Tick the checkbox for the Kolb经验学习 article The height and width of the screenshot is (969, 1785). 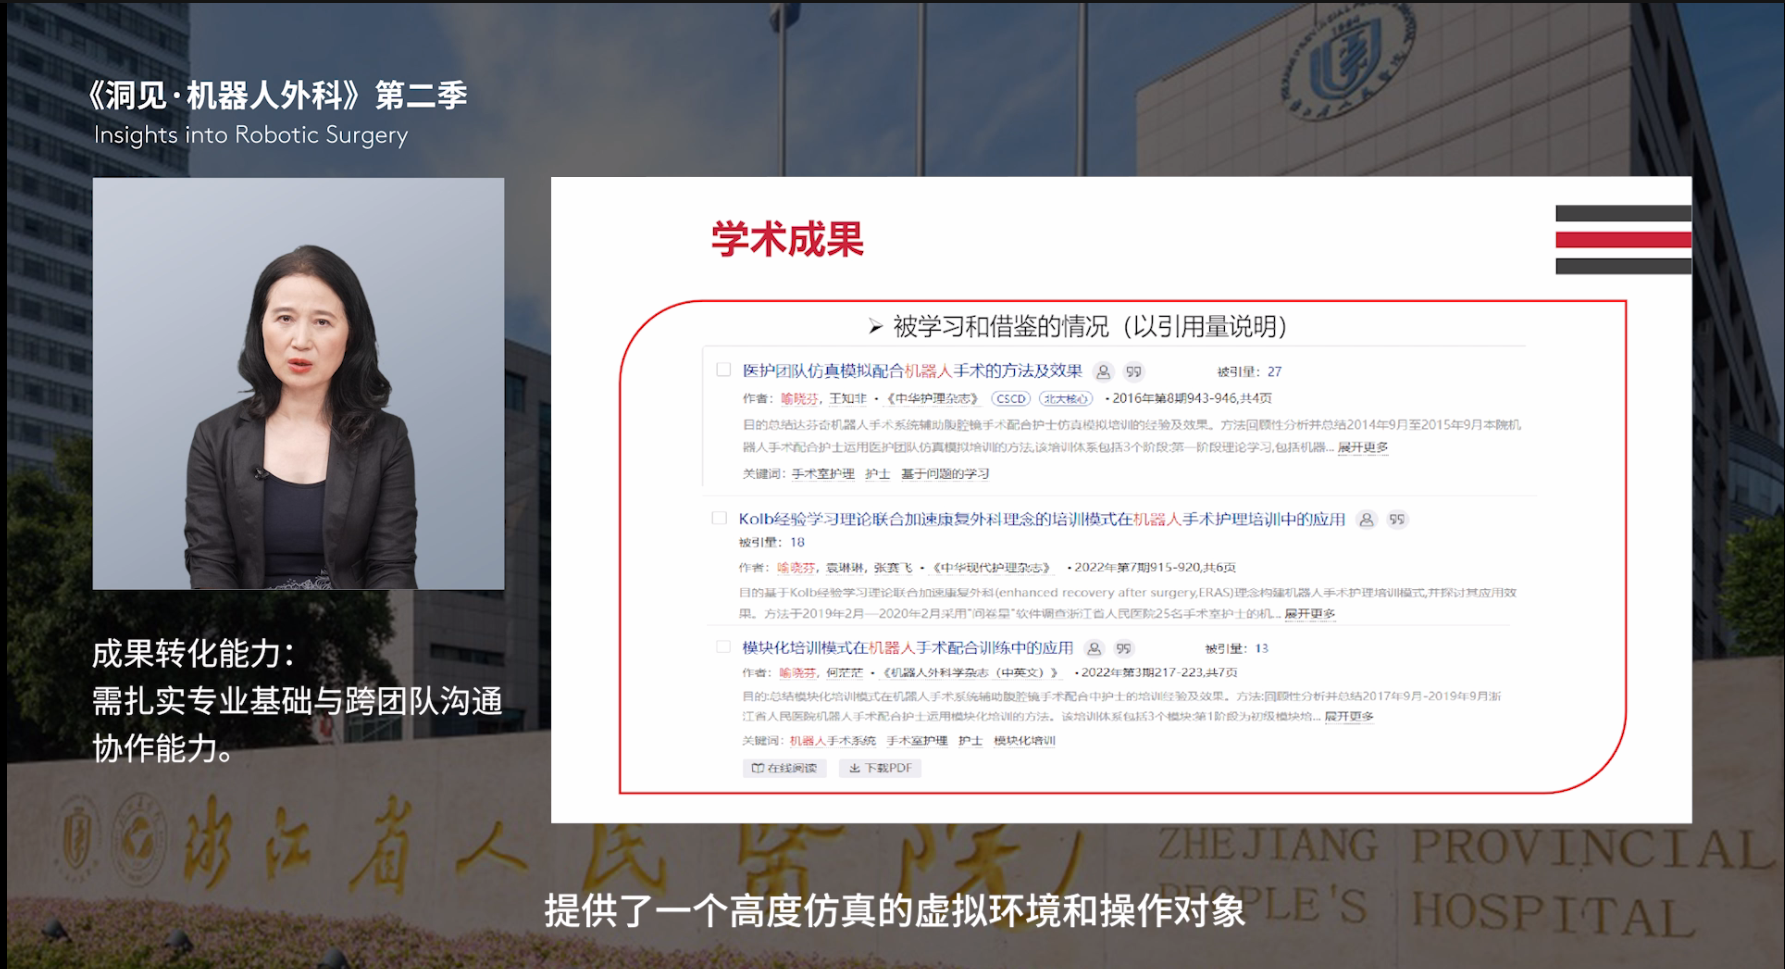[x=719, y=518]
